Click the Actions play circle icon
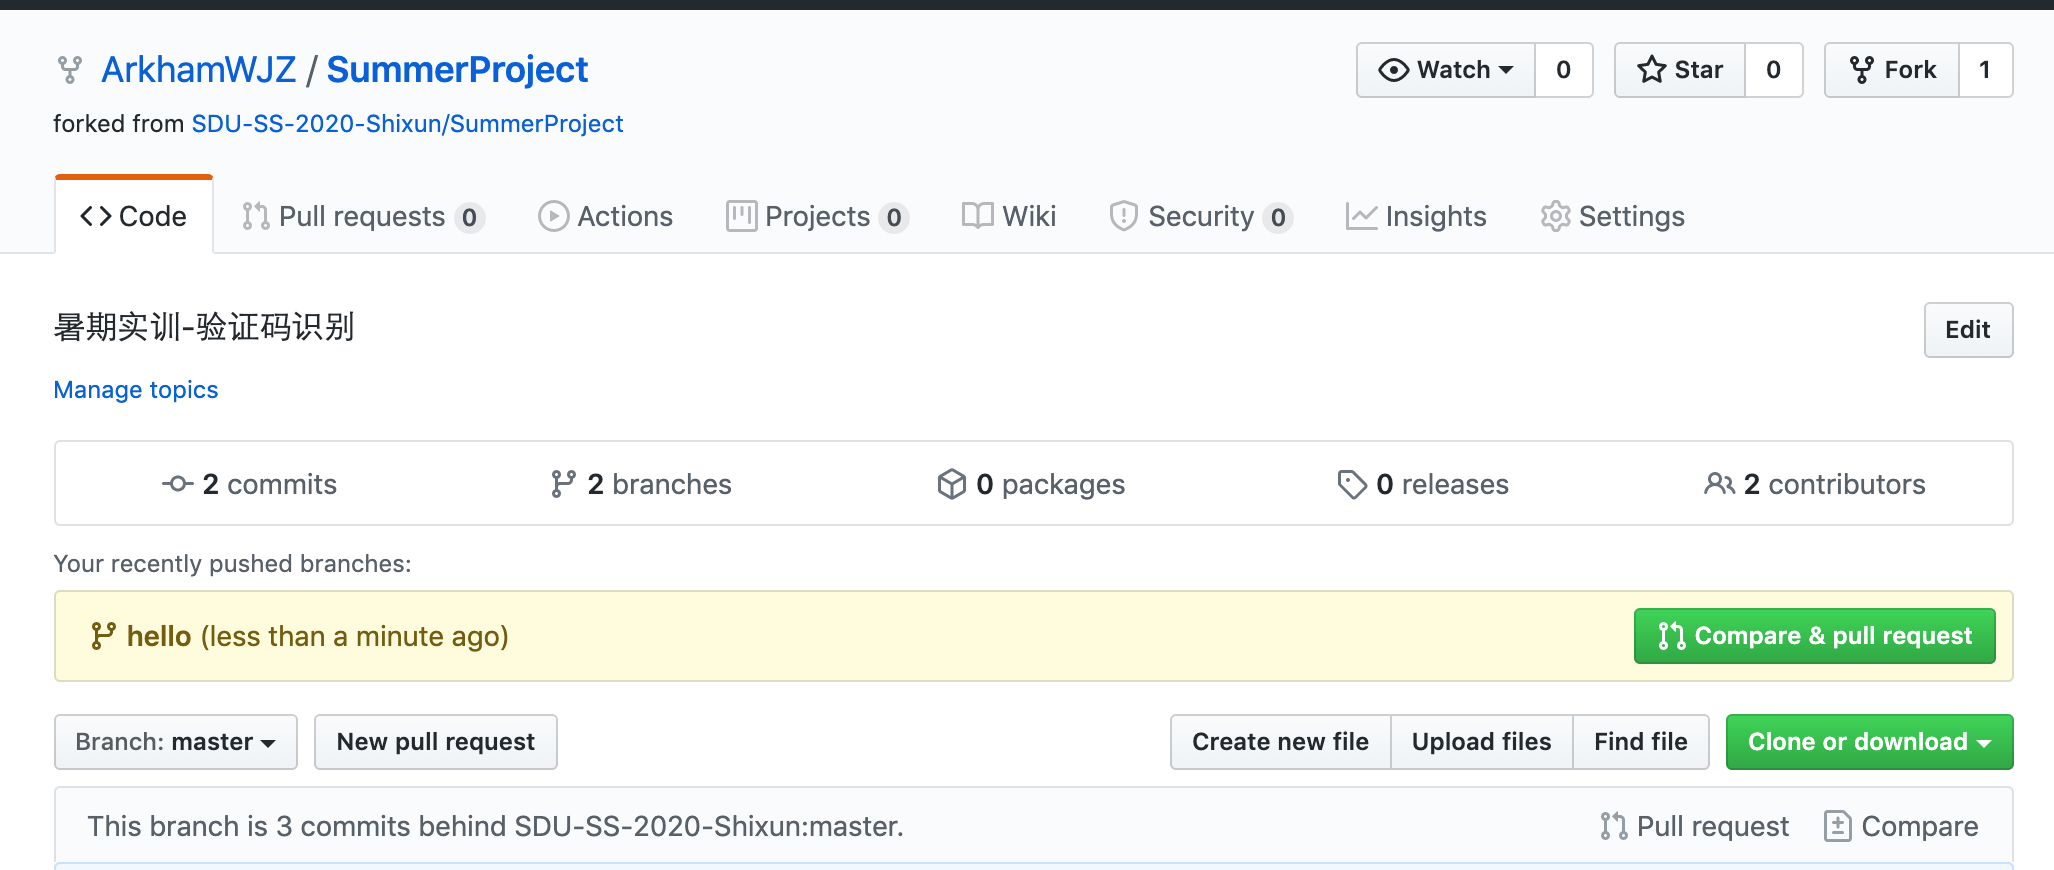Image resolution: width=2054 pixels, height=870 pixels. (553, 216)
